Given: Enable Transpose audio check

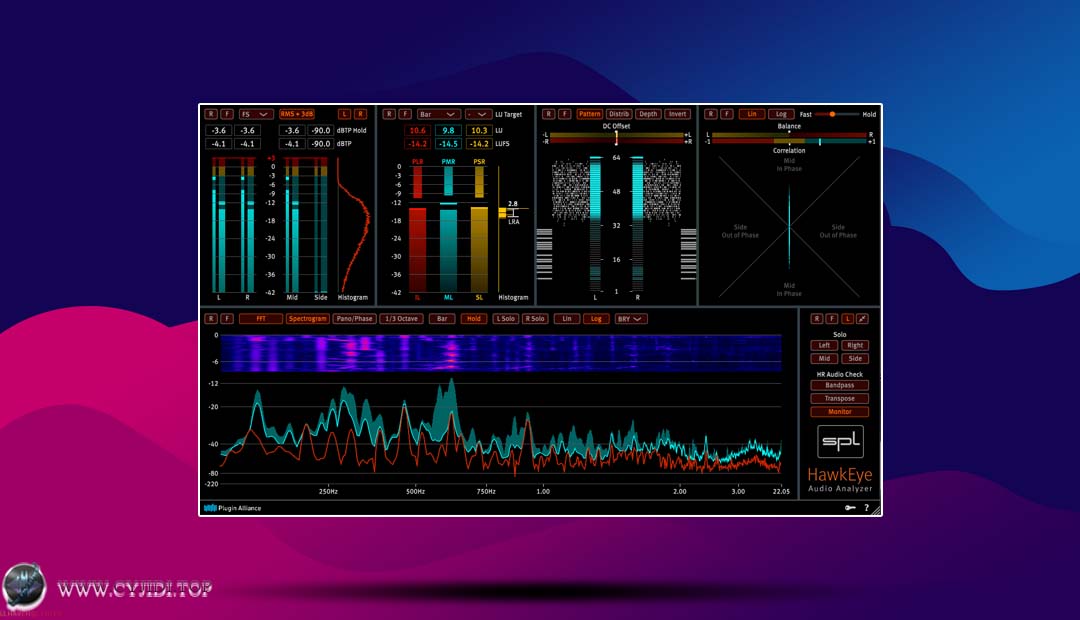Looking at the screenshot, I should point(840,398).
